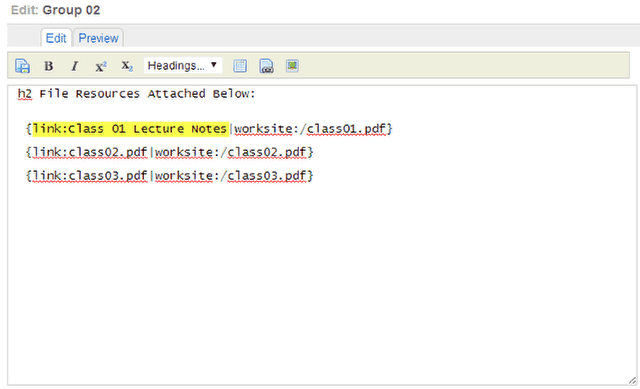Image resolution: width=640 pixels, height=389 pixels.
Task: Insert an image using the picture icon
Action: tap(292, 65)
